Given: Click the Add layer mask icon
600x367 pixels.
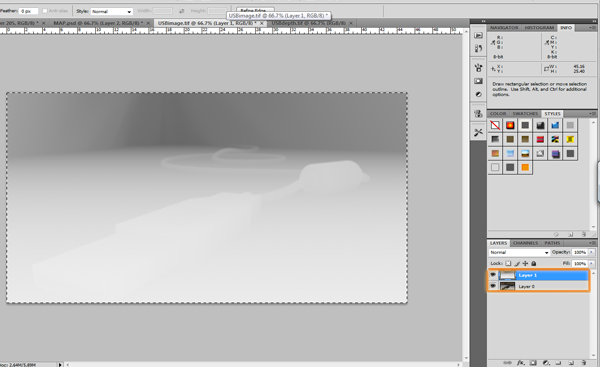Looking at the screenshot, I should 533,362.
